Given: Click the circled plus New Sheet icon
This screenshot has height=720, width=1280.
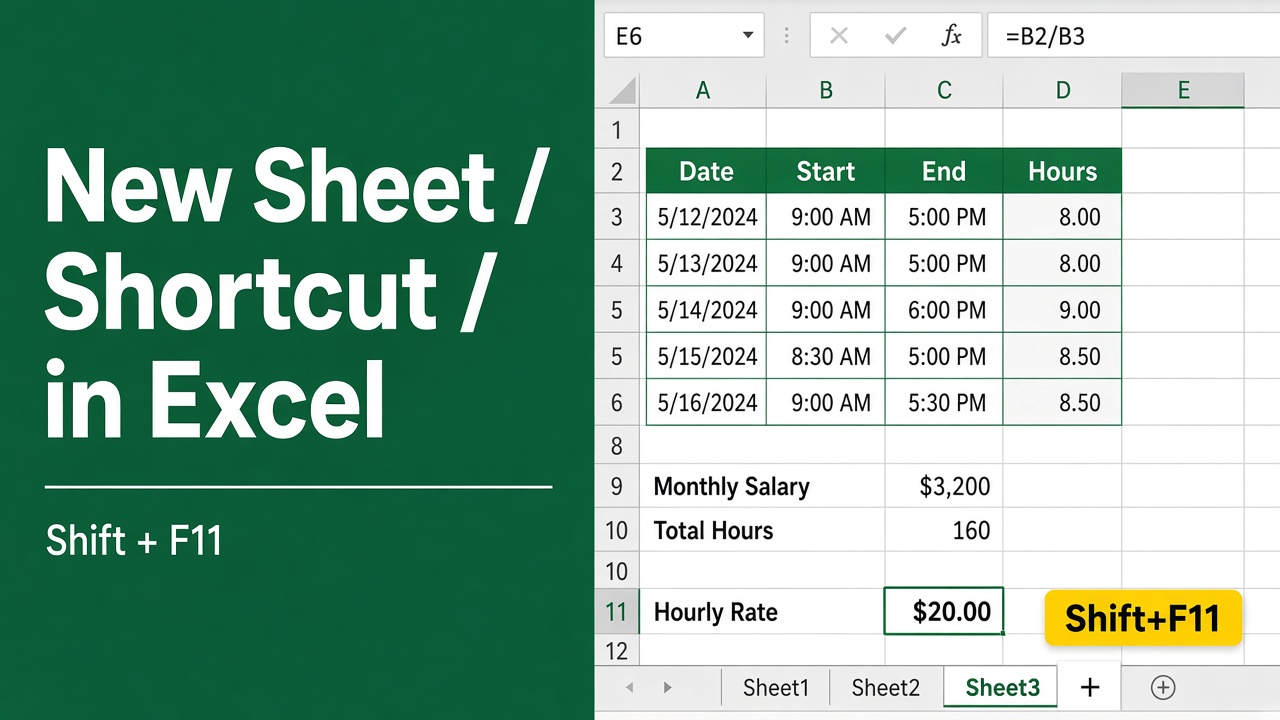Looking at the screenshot, I should click(x=1162, y=687).
